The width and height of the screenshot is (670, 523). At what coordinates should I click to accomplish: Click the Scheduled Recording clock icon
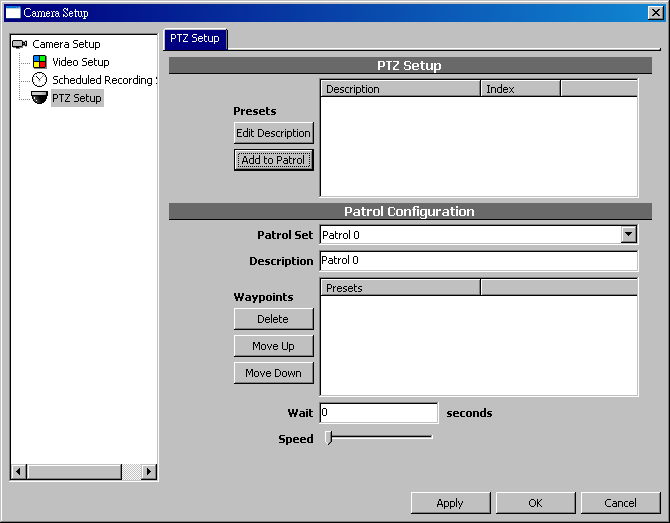pyautogui.click(x=40, y=80)
